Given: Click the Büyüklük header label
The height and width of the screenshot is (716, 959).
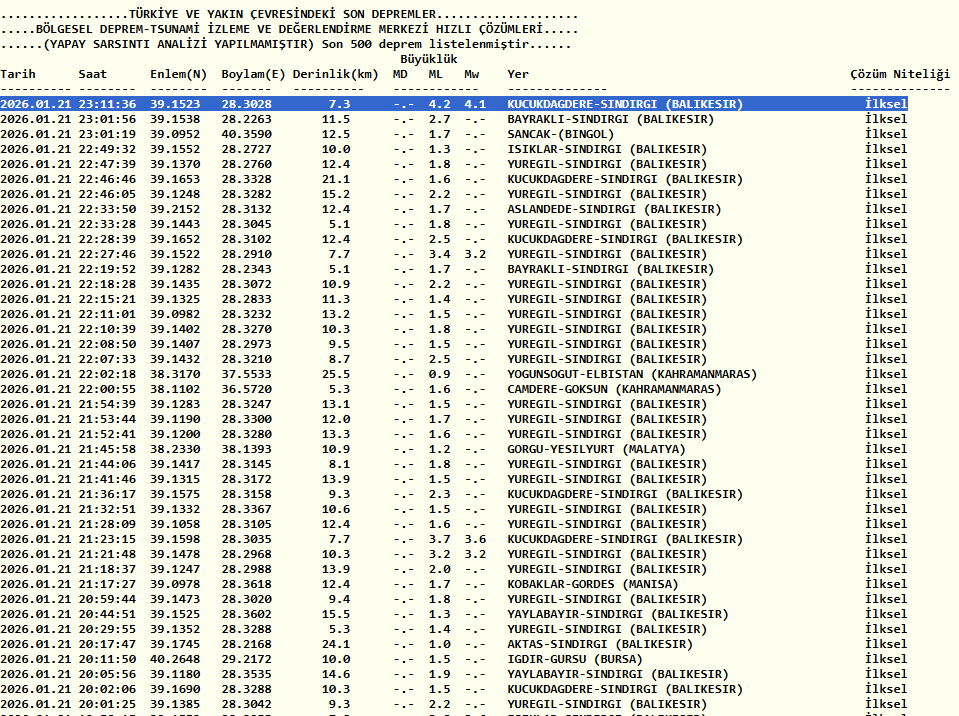Looking at the screenshot, I should [x=430, y=58].
